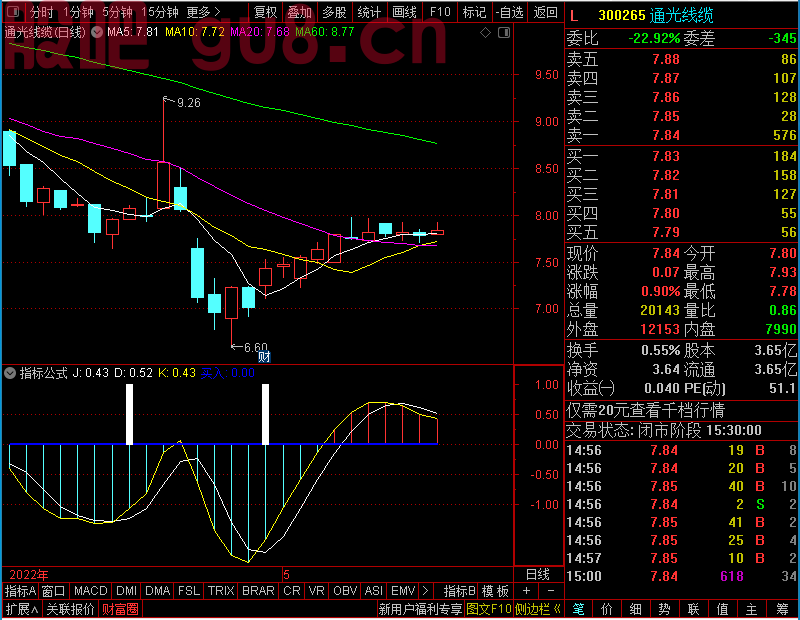This screenshot has width=800, height=620.
Task: Toggle 叠加 overlay of another stock
Action: click(x=299, y=12)
